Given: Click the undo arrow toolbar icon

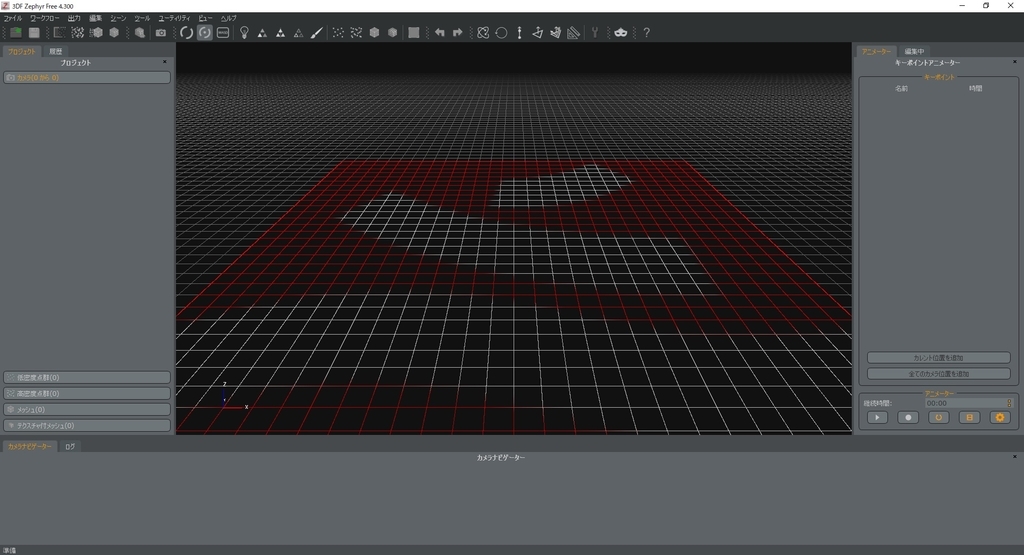Looking at the screenshot, I should point(440,33).
